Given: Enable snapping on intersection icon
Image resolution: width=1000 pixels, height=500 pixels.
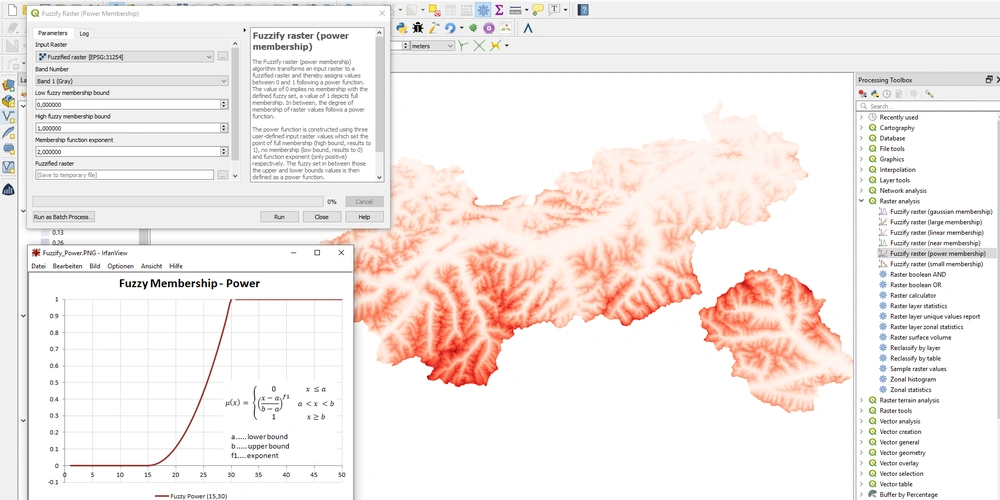Looking at the screenshot, I should (x=479, y=46).
